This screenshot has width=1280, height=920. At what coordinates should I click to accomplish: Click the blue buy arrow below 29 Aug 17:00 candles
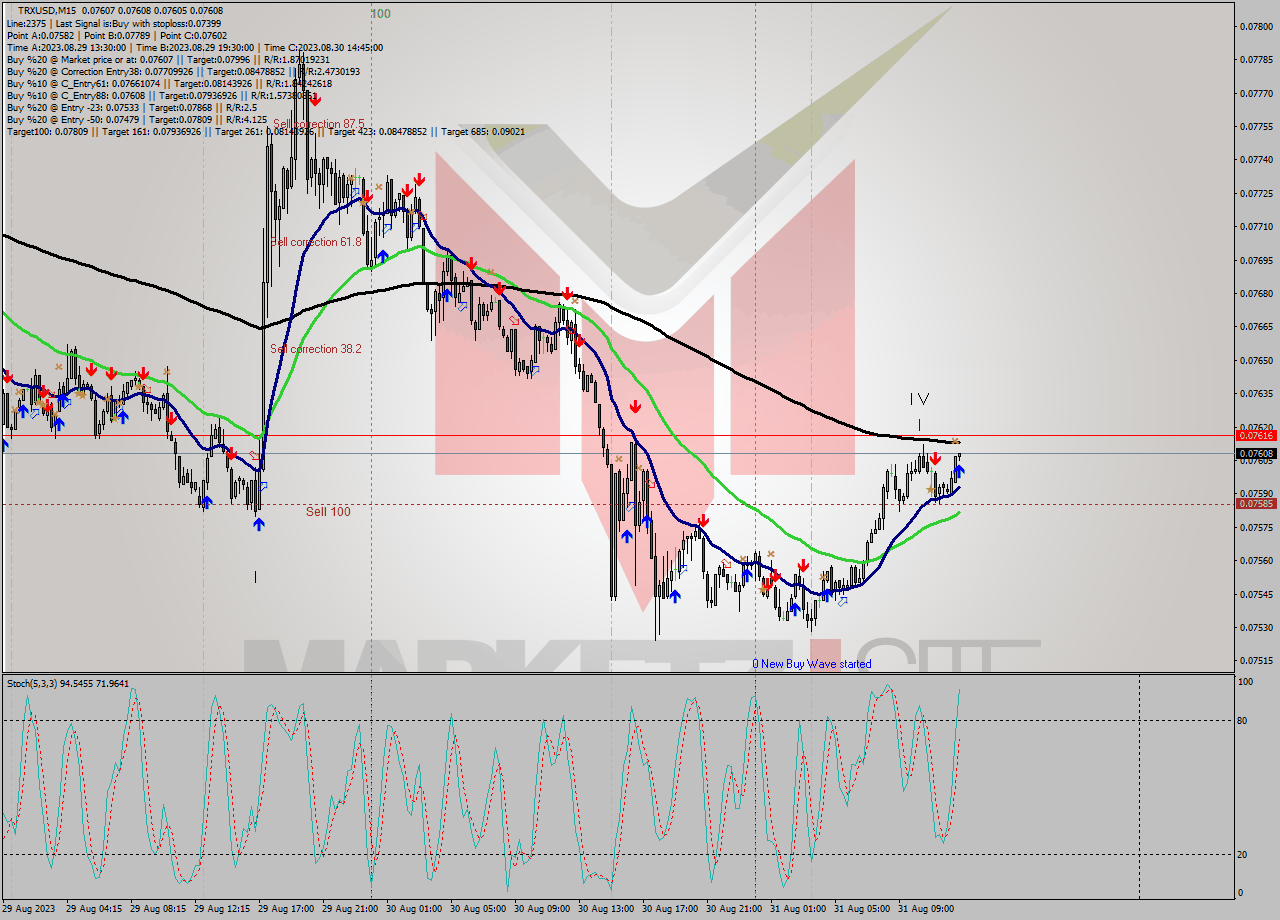[258, 522]
